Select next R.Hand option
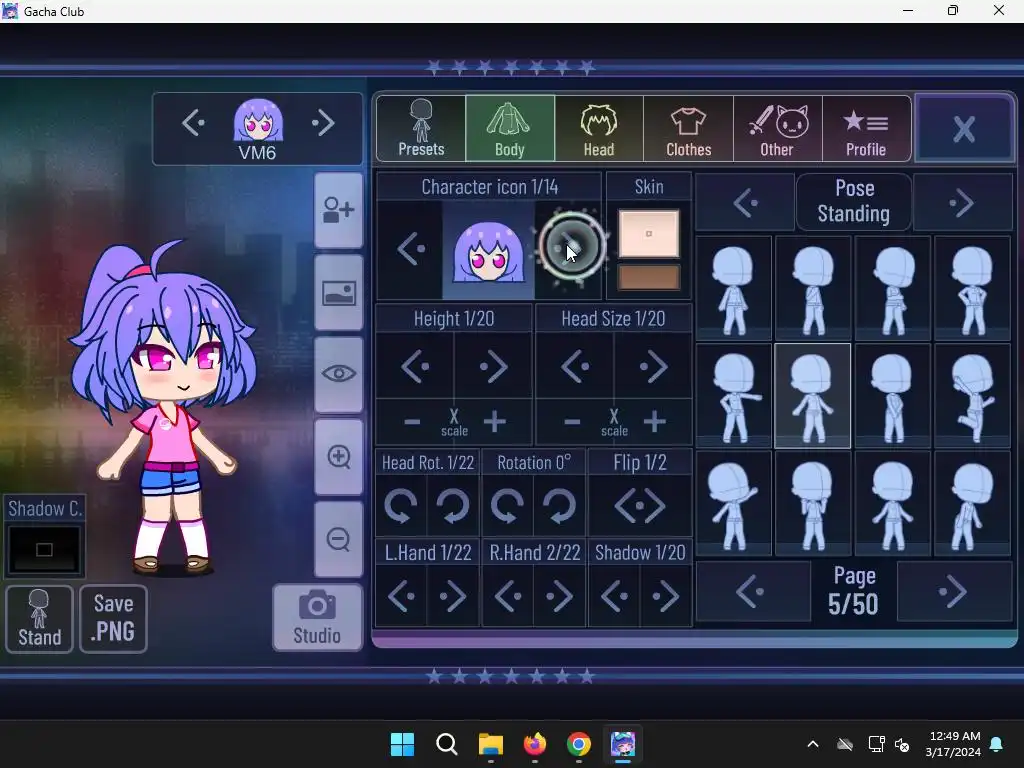 click(559, 596)
